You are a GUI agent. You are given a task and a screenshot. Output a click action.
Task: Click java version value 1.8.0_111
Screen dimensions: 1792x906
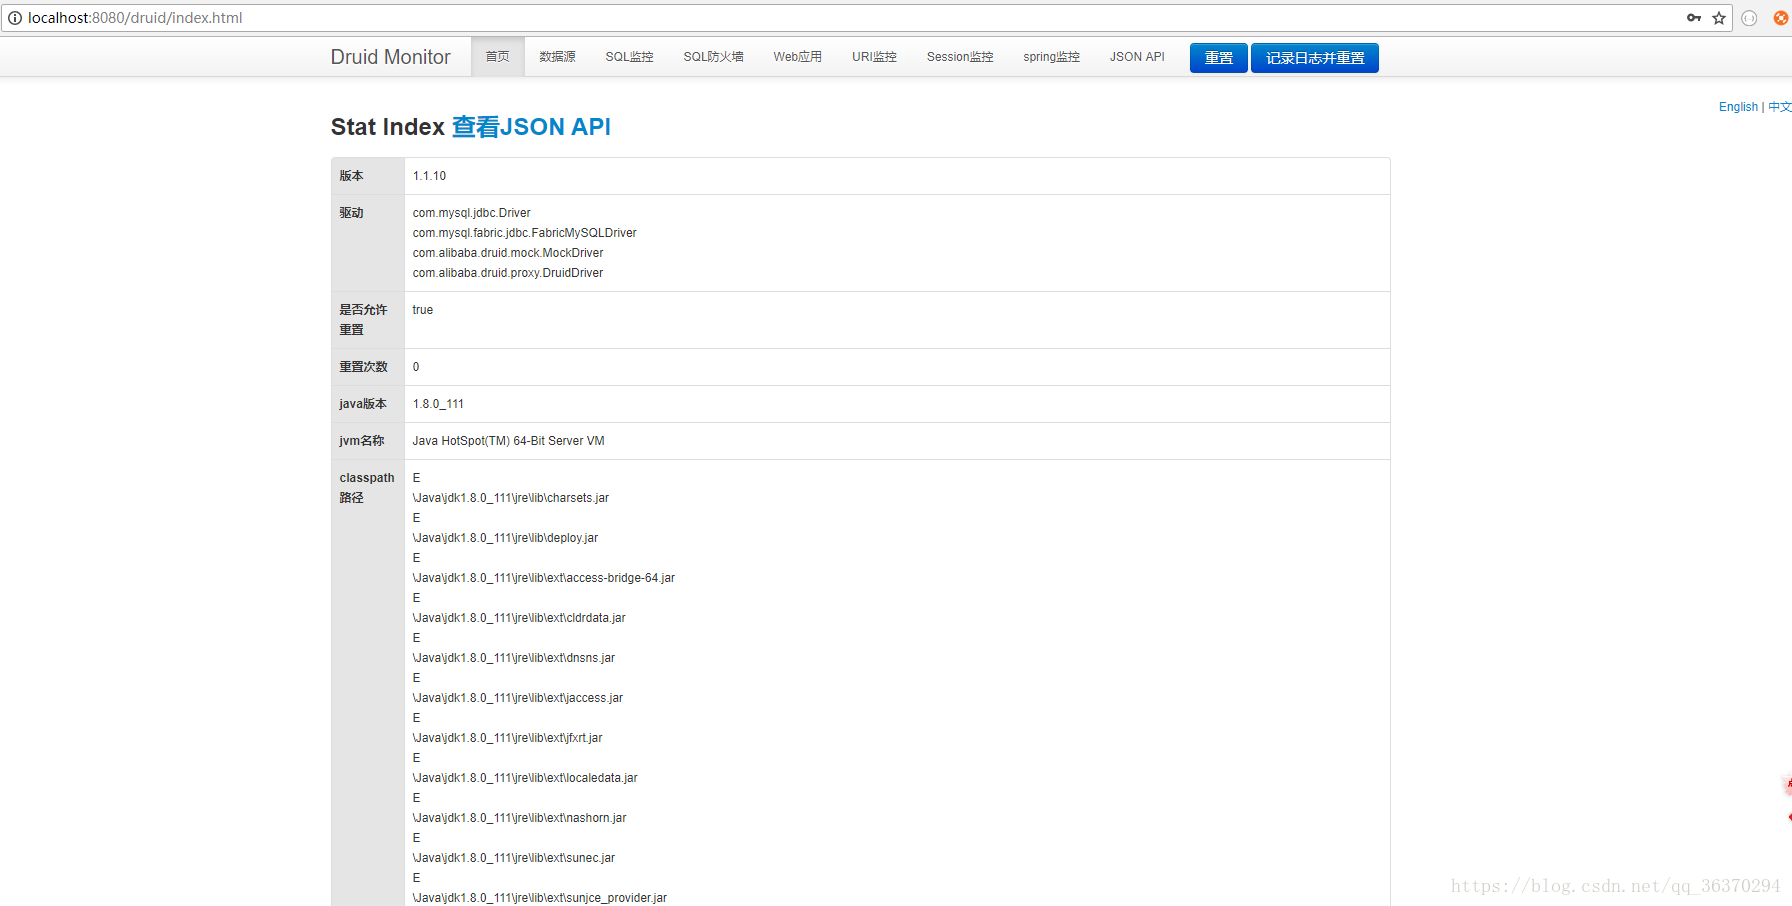click(x=438, y=404)
